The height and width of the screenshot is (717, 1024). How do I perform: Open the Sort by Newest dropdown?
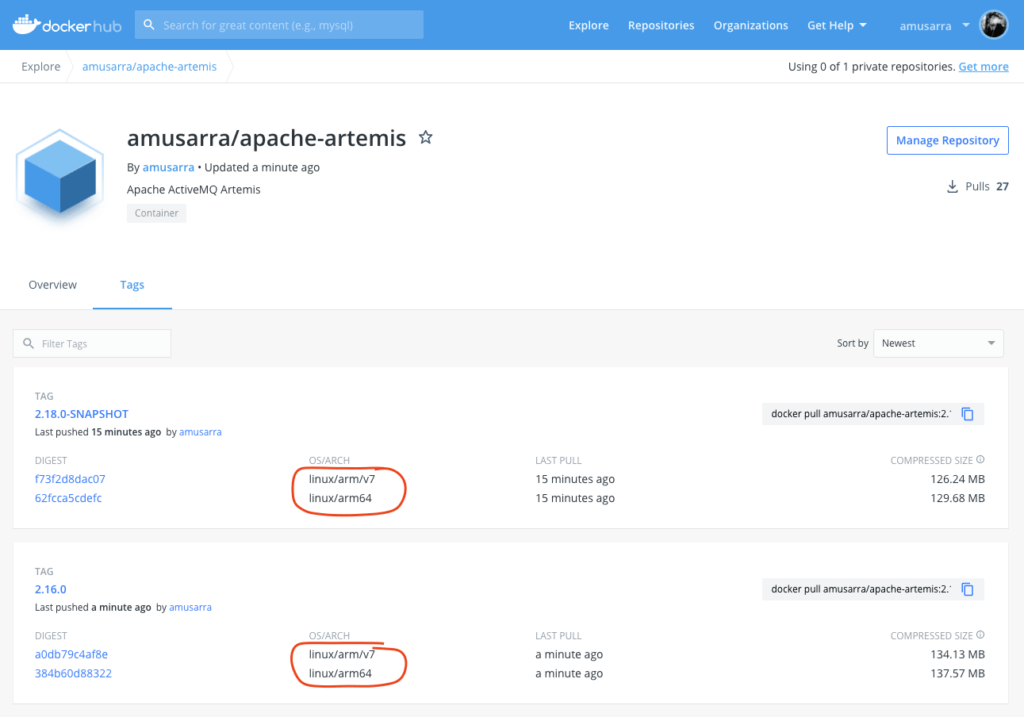(x=938, y=343)
